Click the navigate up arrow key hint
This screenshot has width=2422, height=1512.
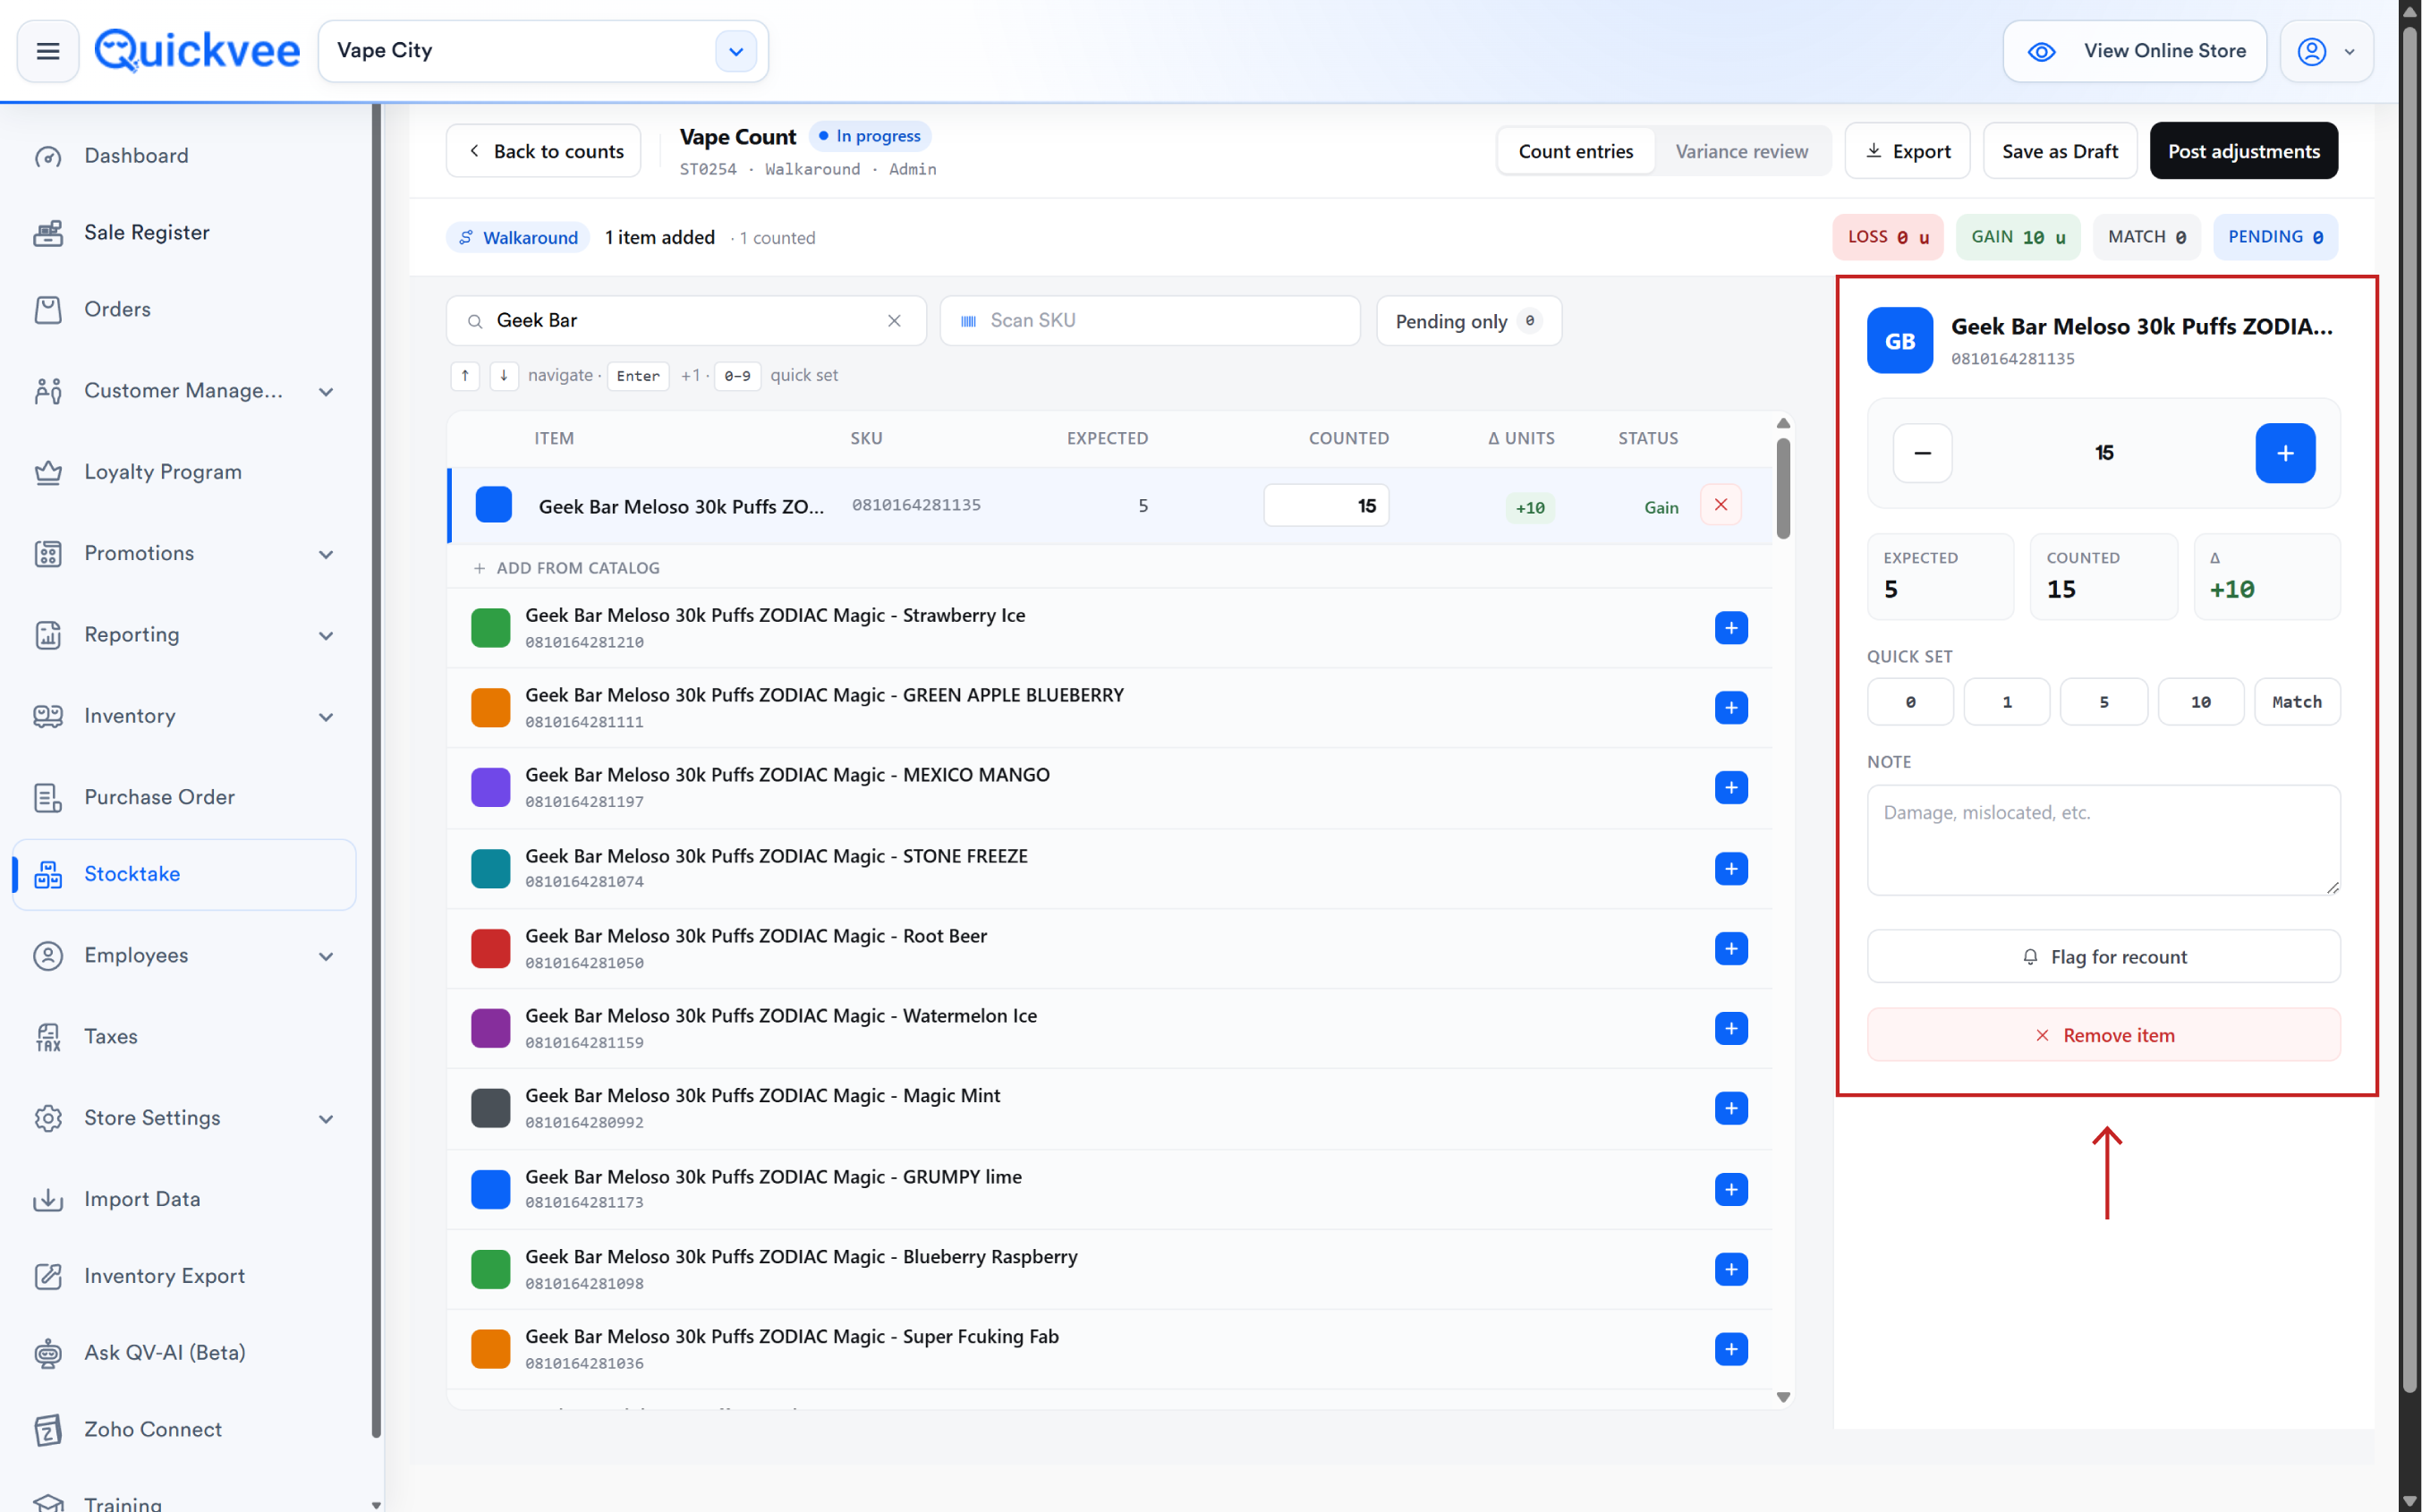point(465,376)
